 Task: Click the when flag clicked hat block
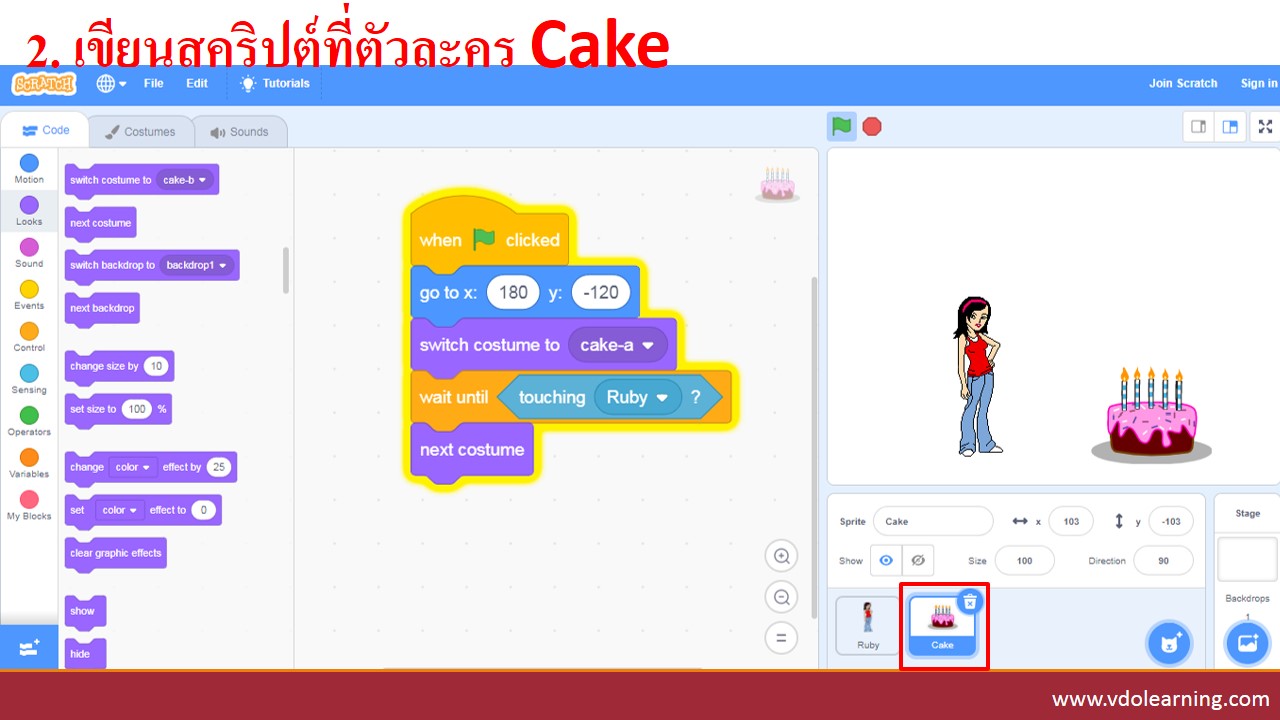point(490,233)
